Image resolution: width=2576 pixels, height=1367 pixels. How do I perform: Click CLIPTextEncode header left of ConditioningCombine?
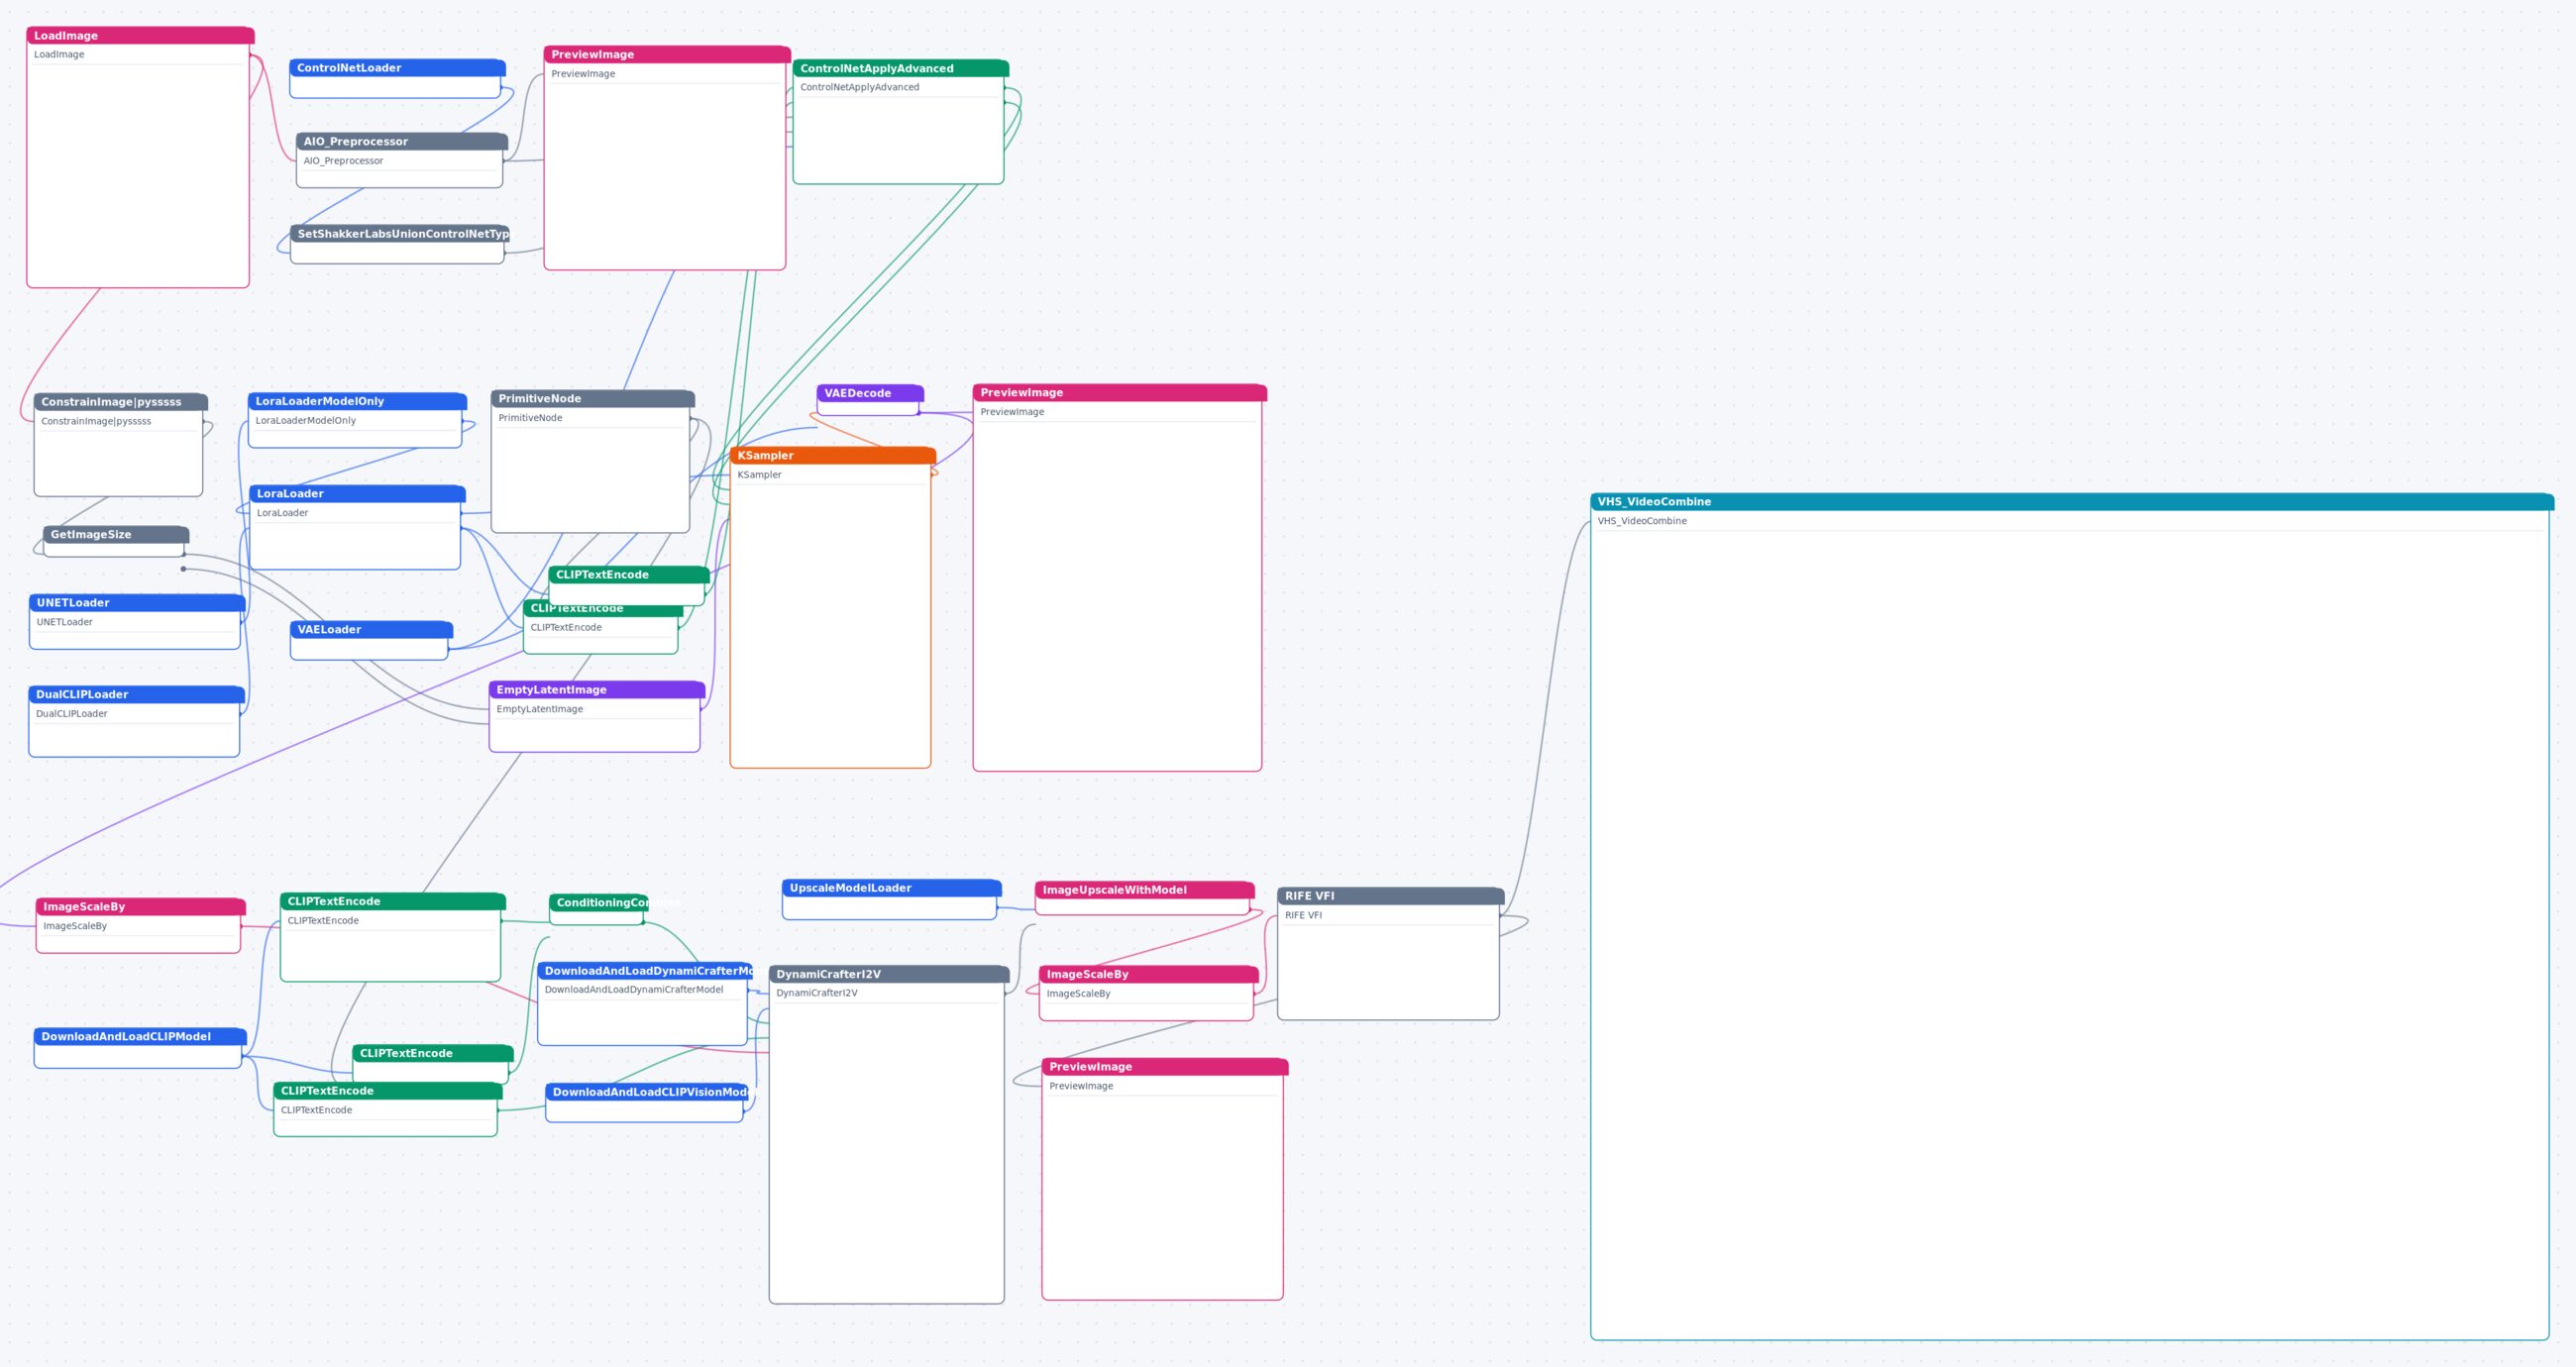[x=392, y=902]
